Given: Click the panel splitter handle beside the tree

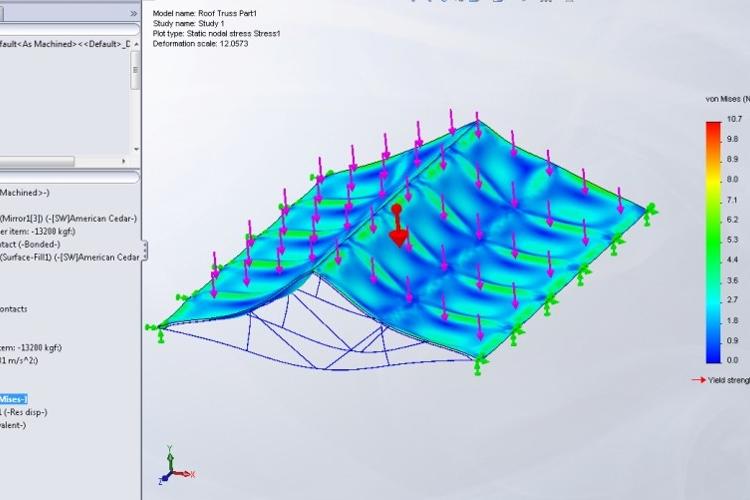Looking at the screenshot, I should point(144,251).
